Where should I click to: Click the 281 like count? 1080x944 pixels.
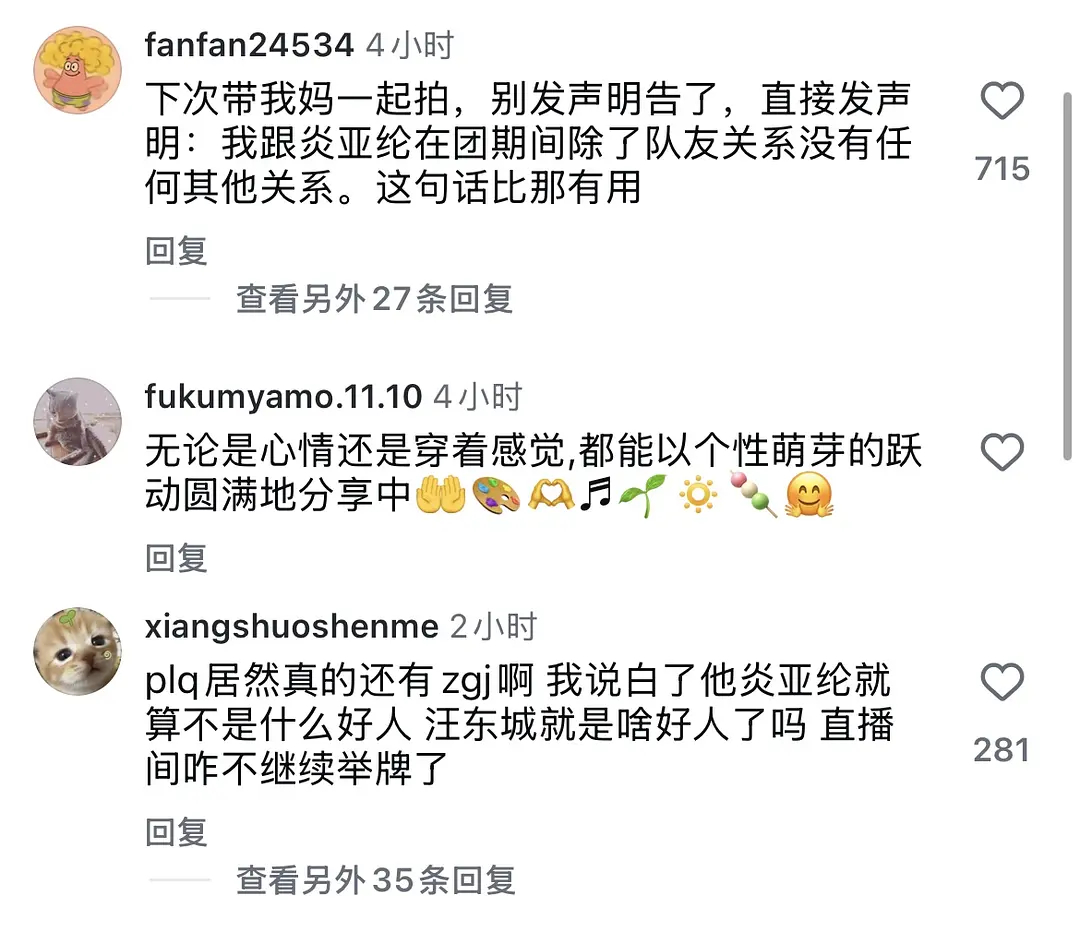pos(1002,750)
